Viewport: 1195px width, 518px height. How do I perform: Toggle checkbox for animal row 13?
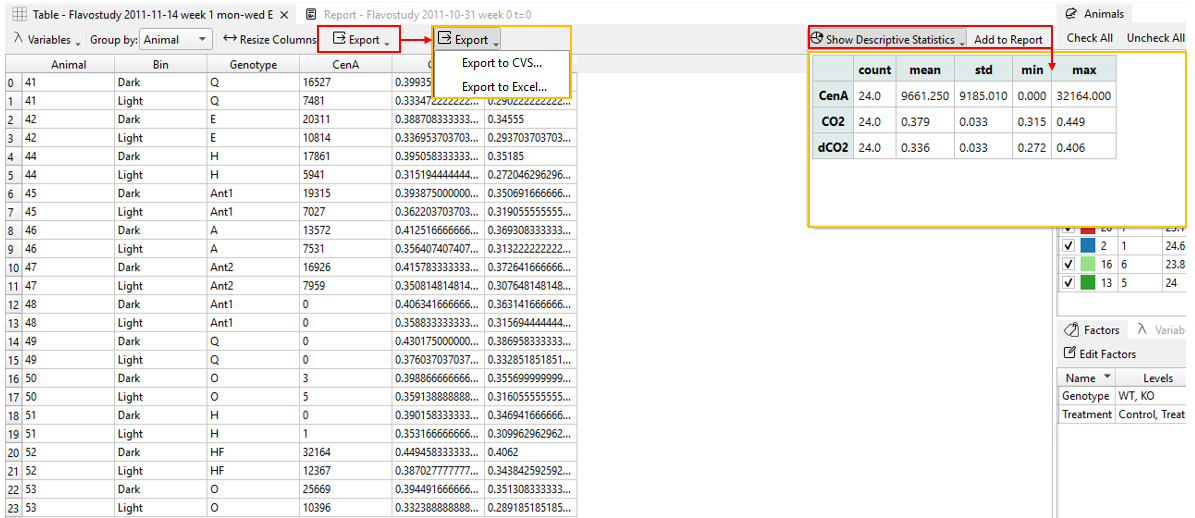[x=1068, y=282]
